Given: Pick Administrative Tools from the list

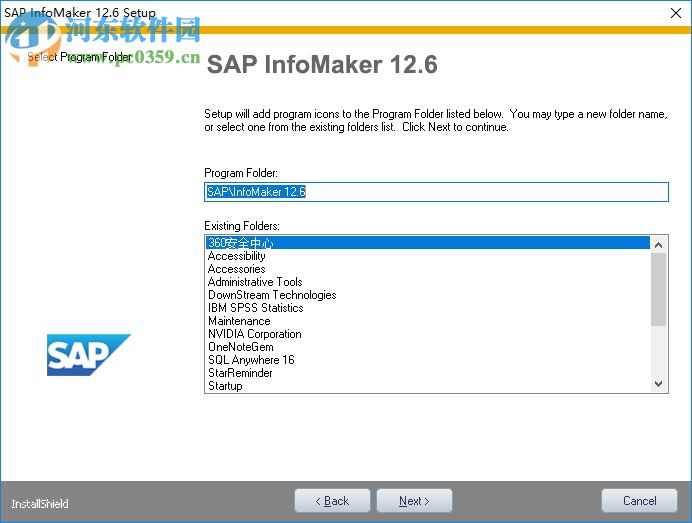Looking at the screenshot, I should [x=428, y=282].
